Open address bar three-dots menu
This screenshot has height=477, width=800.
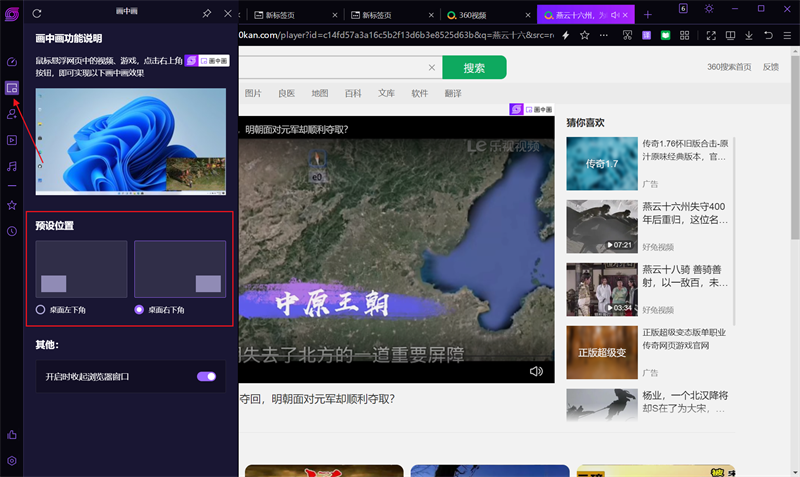tap(604, 35)
